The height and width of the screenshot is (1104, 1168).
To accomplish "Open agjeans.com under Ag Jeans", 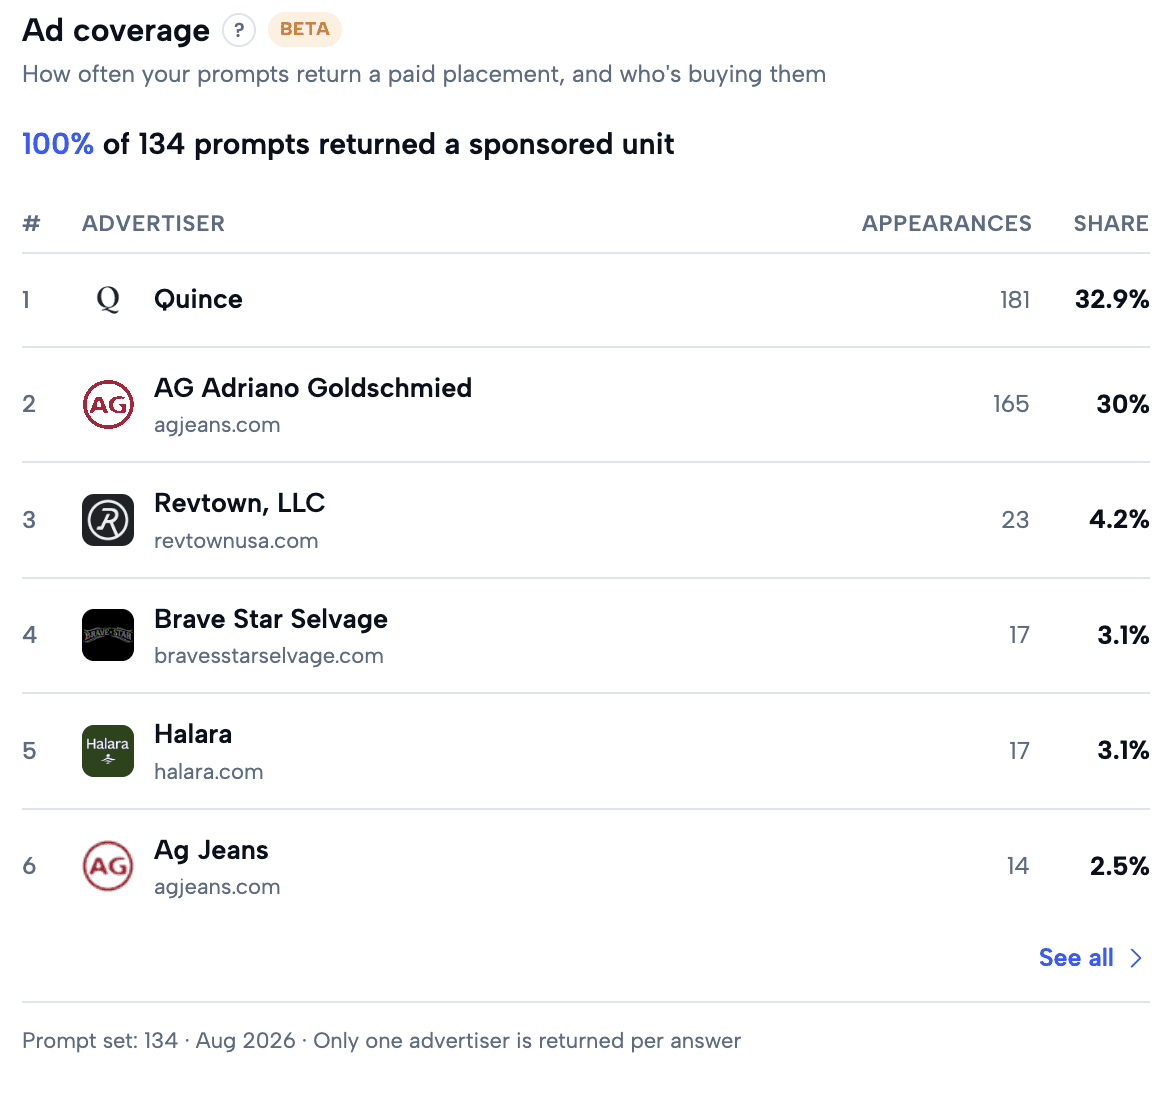I will [x=218, y=887].
